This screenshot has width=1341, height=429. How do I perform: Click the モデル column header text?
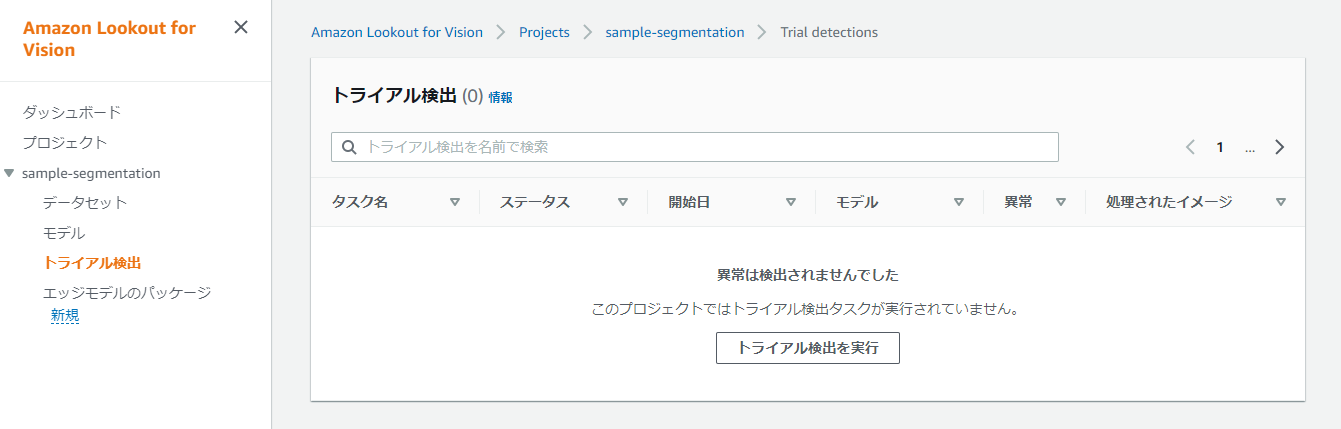pos(857,202)
